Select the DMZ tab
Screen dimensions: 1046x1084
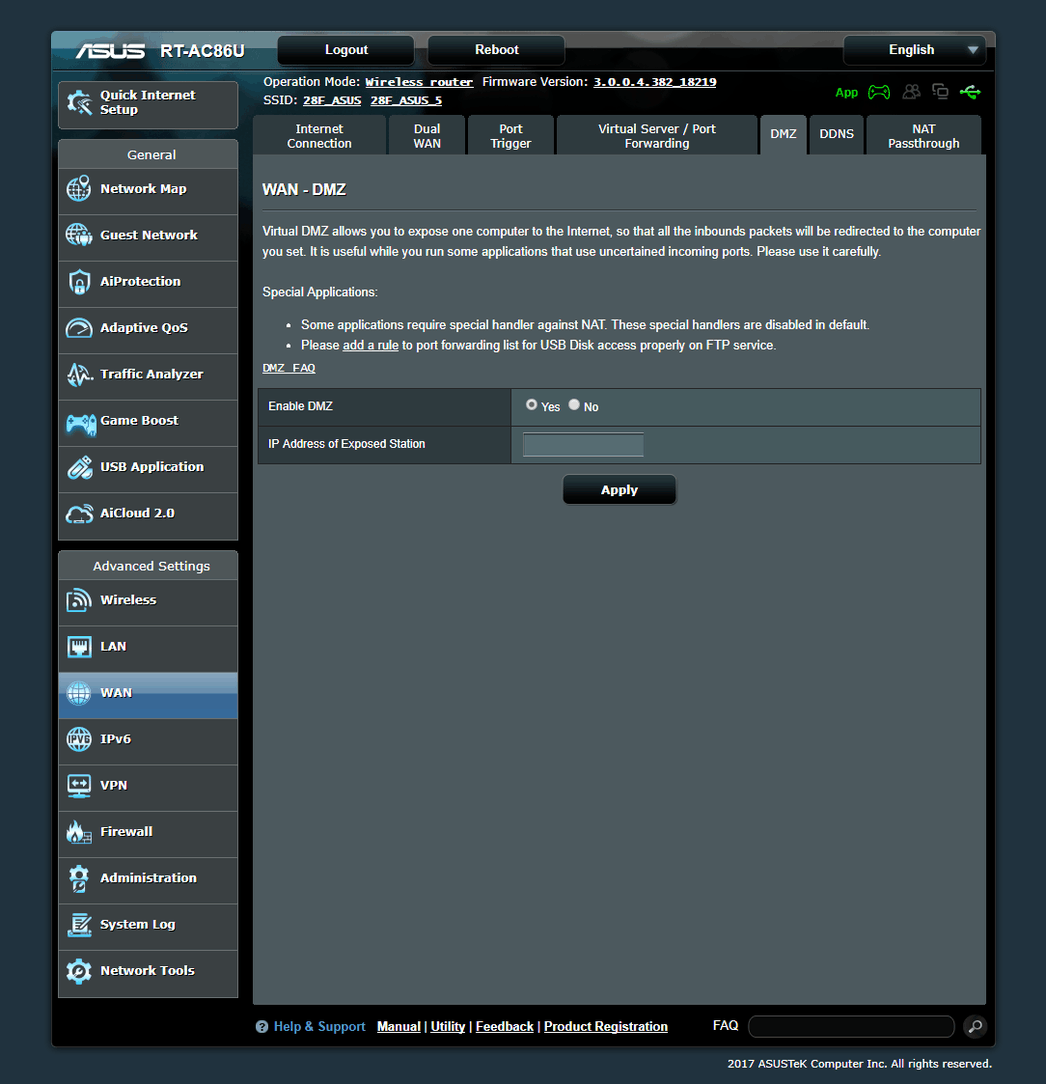(x=783, y=136)
